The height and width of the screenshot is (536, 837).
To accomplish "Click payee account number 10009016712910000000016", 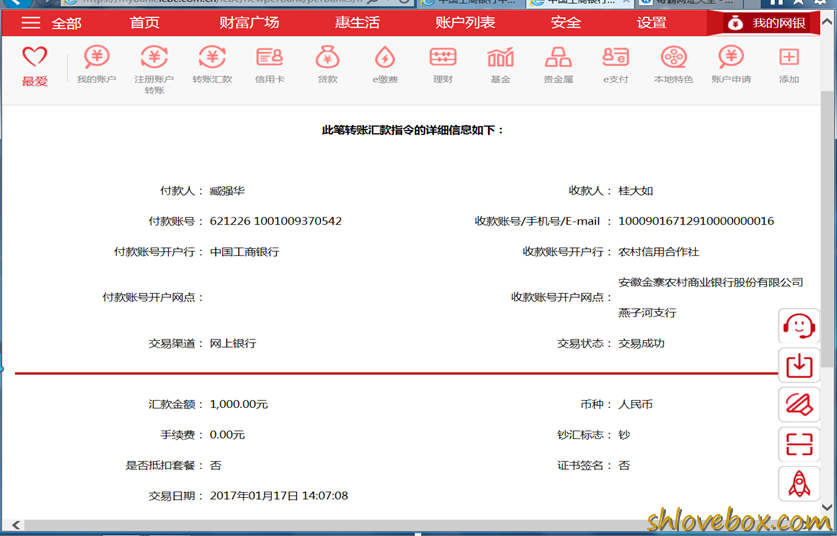I will click(x=696, y=221).
